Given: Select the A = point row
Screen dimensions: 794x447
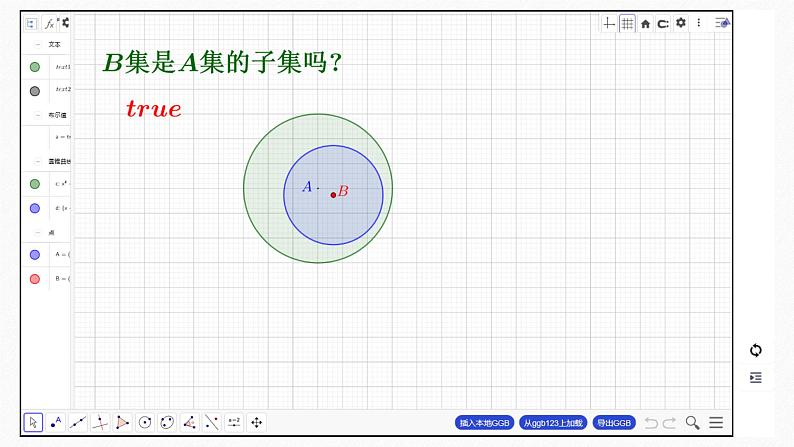Looking at the screenshot, I should click(x=61, y=255).
